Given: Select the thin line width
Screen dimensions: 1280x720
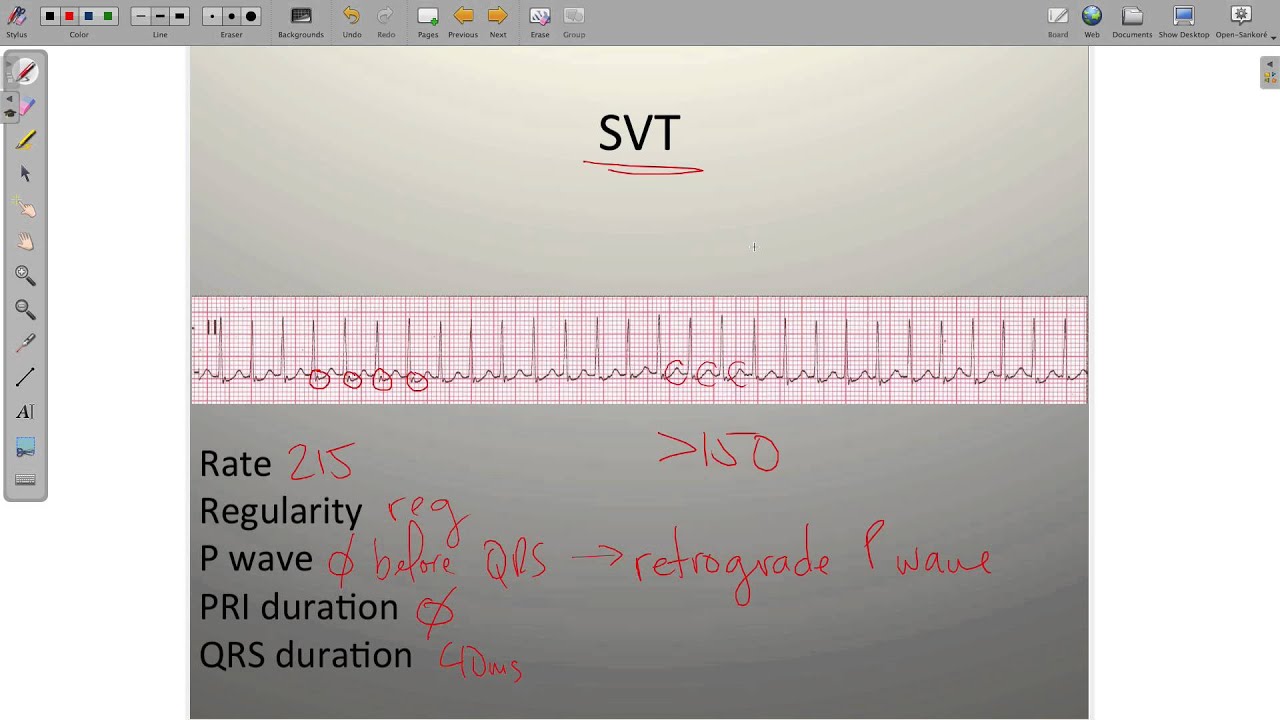Looking at the screenshot, I should (x=141, y=16).
